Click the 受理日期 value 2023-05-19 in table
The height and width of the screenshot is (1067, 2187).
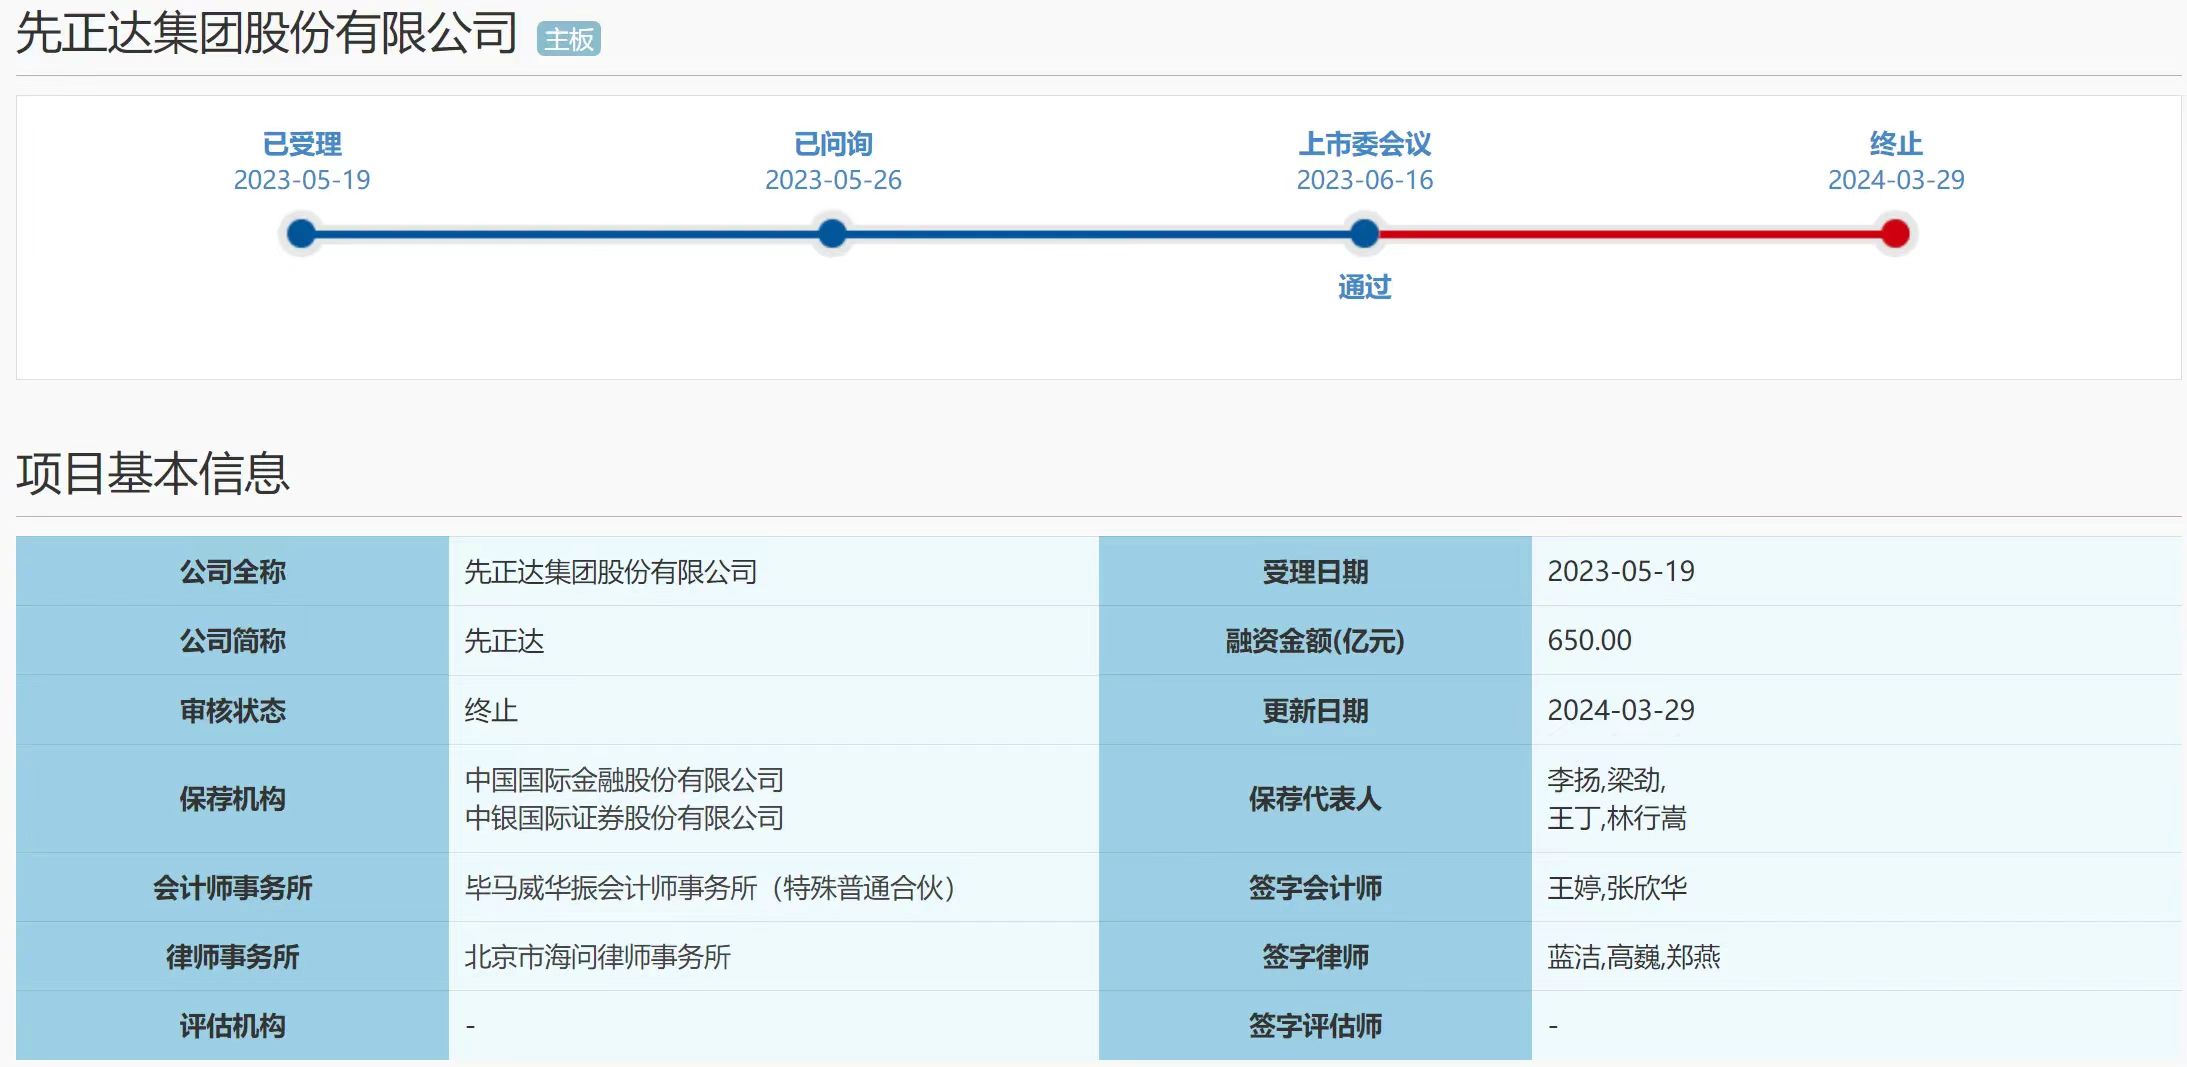pos(1621,571)
